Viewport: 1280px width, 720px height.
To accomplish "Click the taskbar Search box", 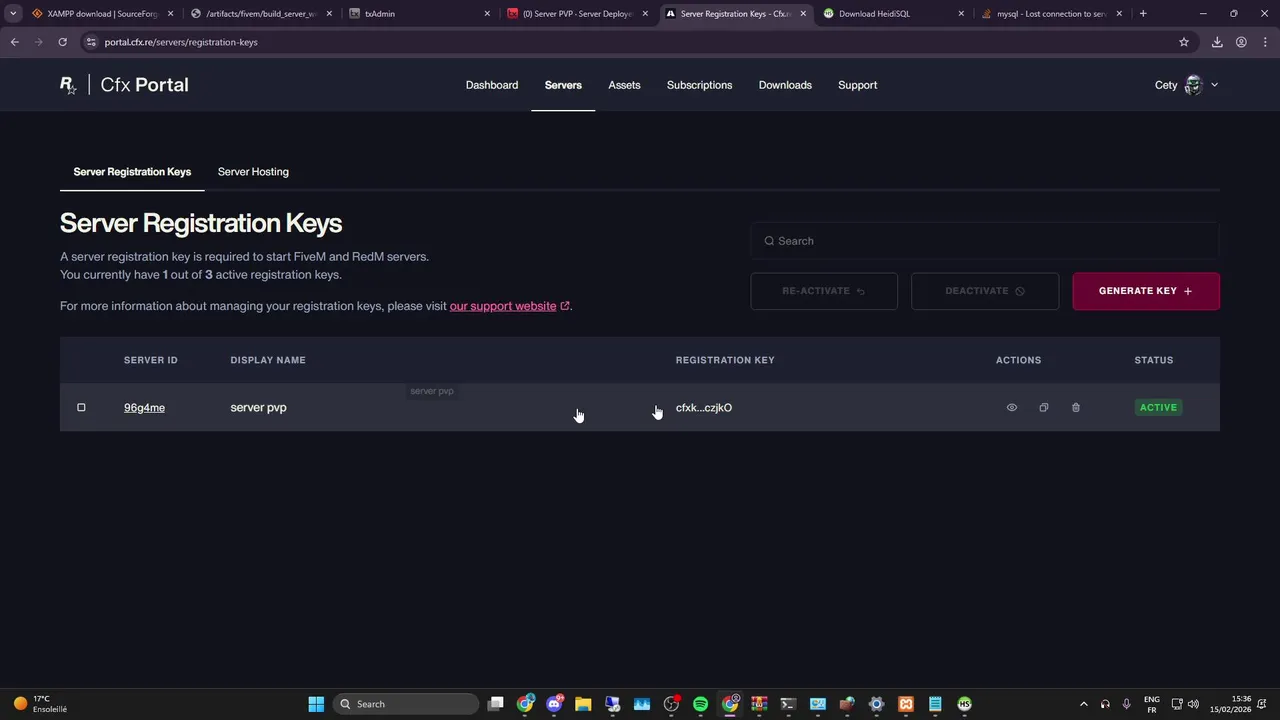I will [x=405, y=704].
